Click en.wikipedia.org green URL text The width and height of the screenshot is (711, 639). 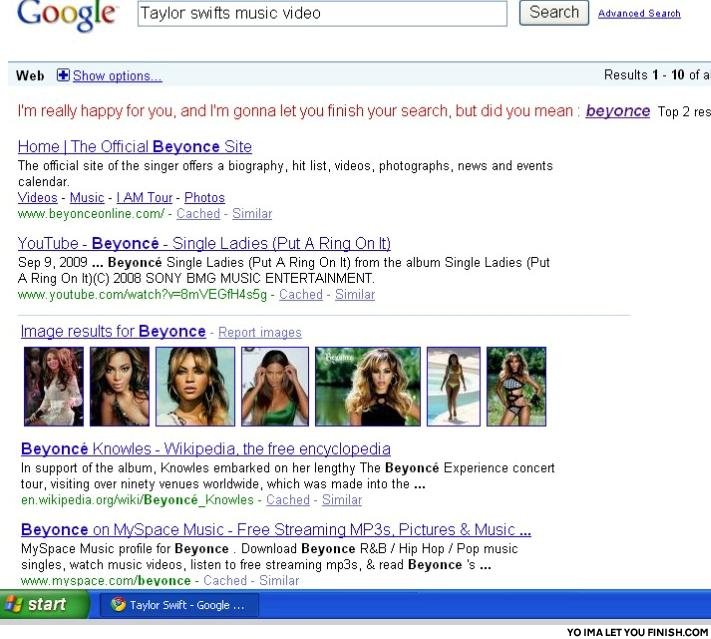coord(137,500)
